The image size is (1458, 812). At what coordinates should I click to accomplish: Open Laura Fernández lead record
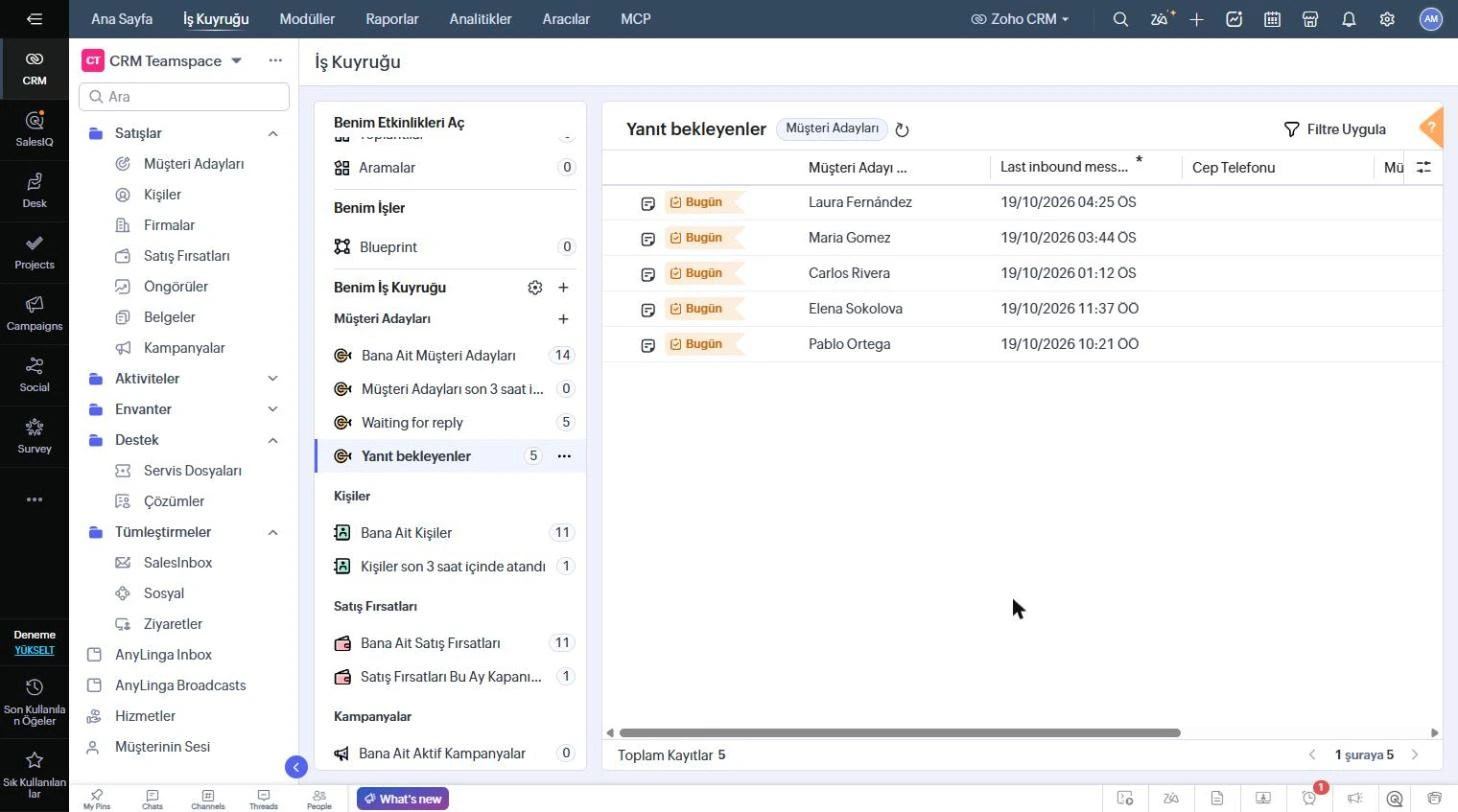tap(860, 202)
